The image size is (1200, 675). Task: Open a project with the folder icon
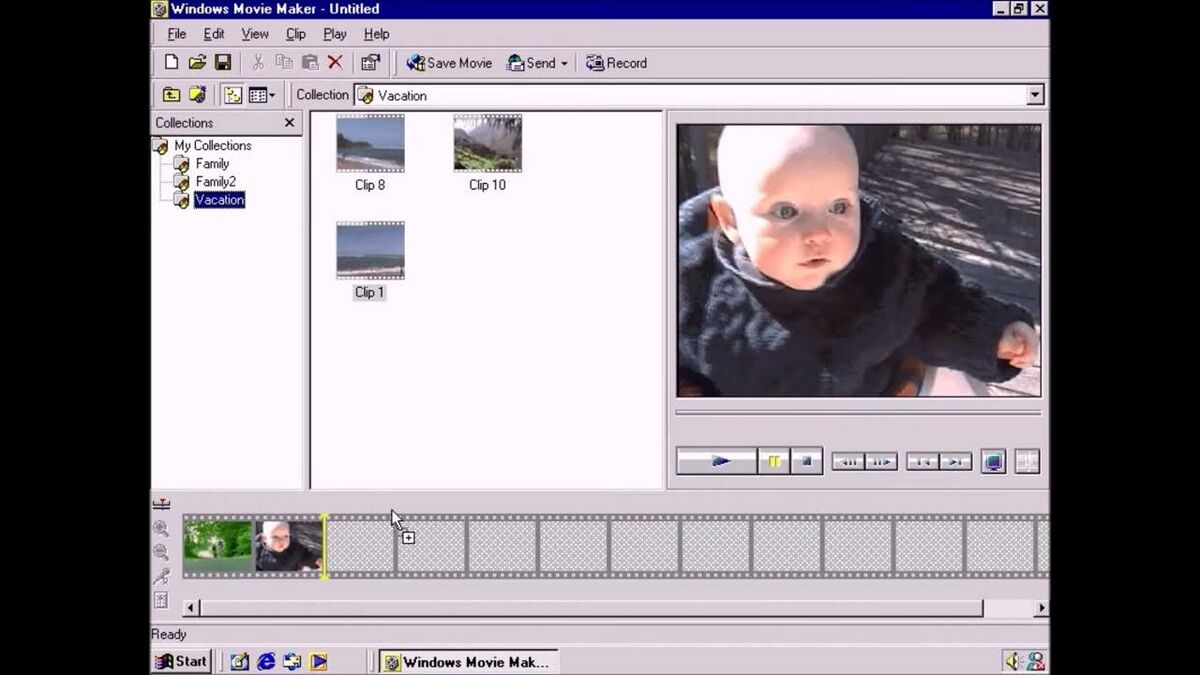(197, 63)
